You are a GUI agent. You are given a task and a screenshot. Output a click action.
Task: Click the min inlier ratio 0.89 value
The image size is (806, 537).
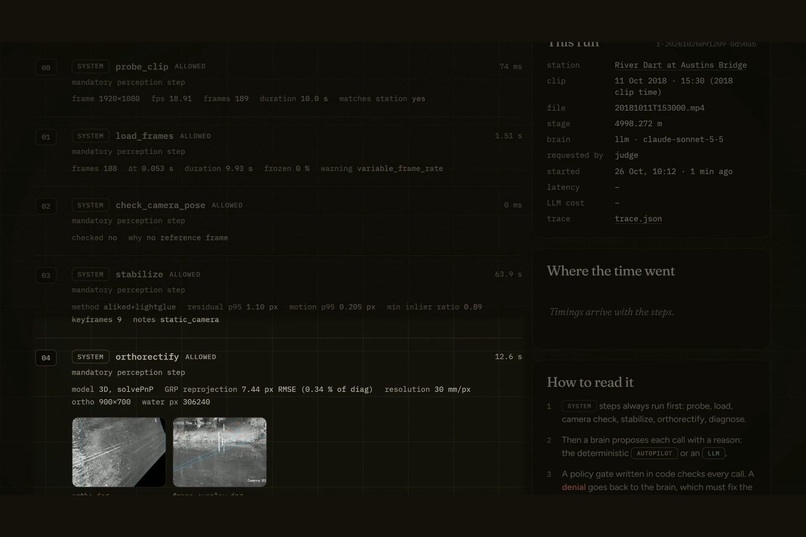click(x=434, y=307)
